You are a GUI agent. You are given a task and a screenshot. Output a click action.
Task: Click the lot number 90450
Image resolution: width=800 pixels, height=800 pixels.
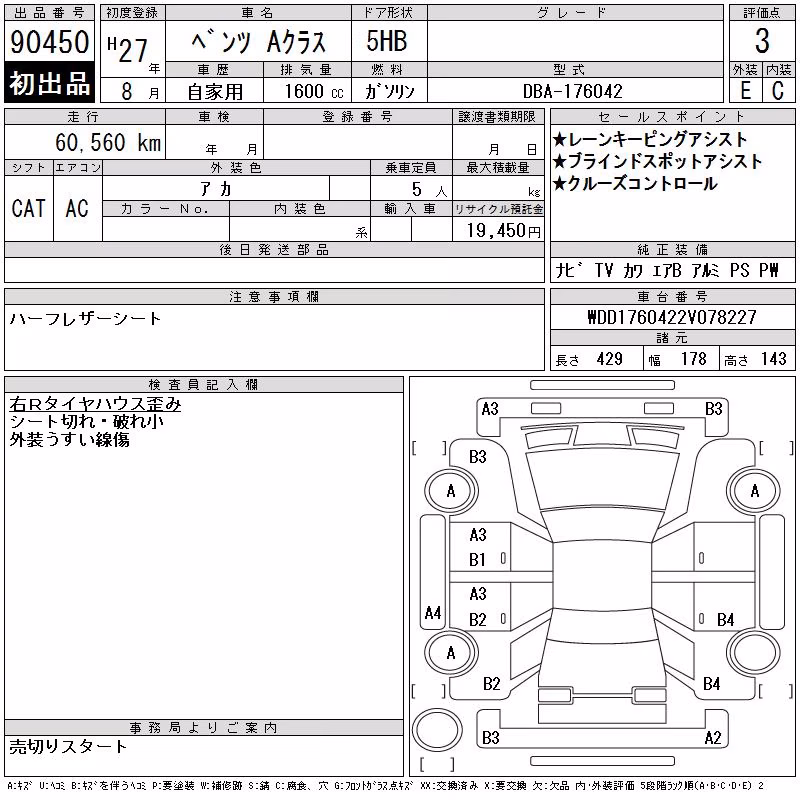point(49,42)
